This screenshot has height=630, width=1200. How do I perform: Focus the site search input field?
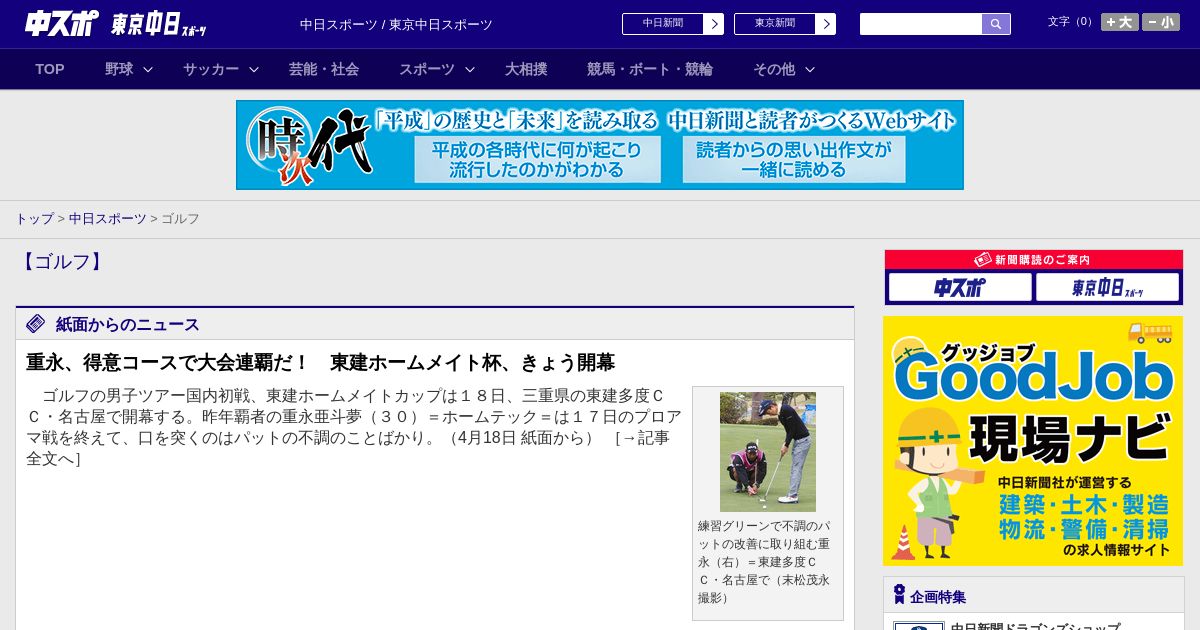pos(921,24)
